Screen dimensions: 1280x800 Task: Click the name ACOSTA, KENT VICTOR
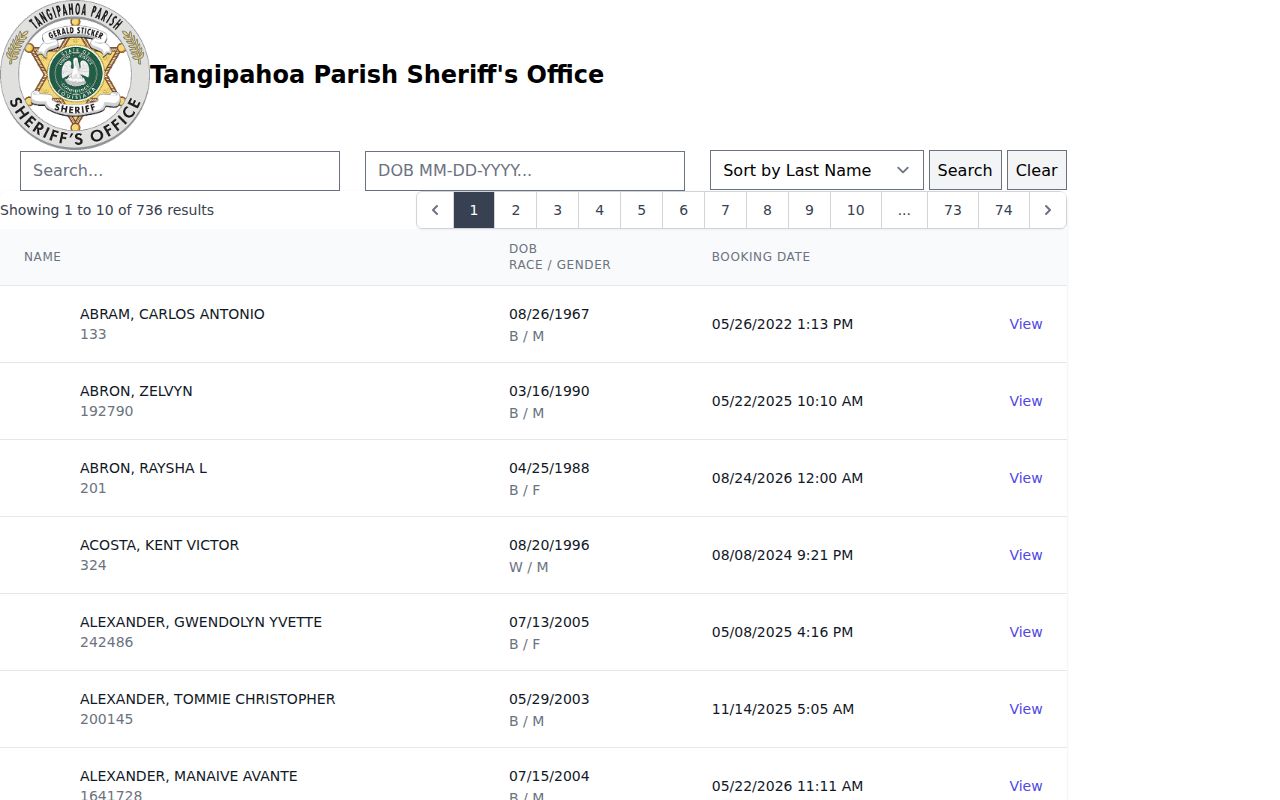[x=159, y=545]
